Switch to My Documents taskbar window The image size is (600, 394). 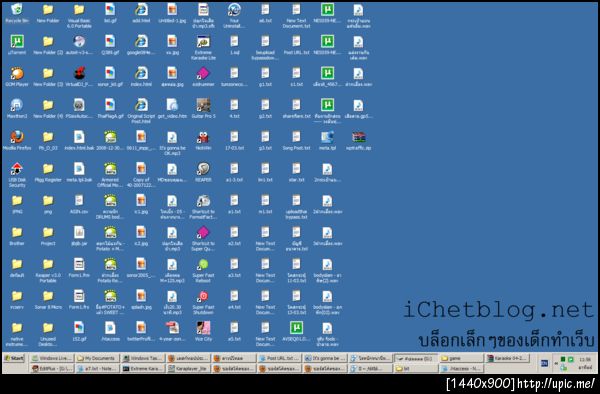(x=96, y=358)
